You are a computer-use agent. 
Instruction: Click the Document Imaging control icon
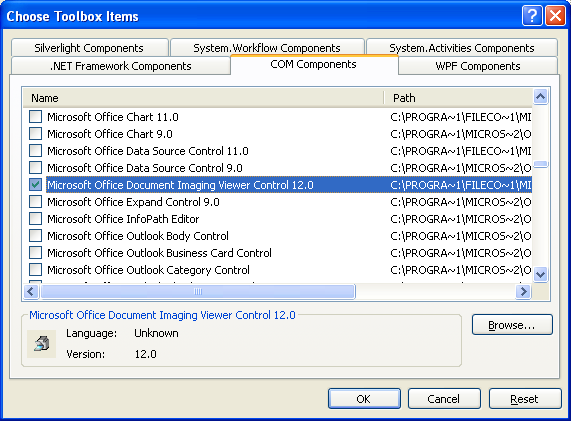pos(42,343)
